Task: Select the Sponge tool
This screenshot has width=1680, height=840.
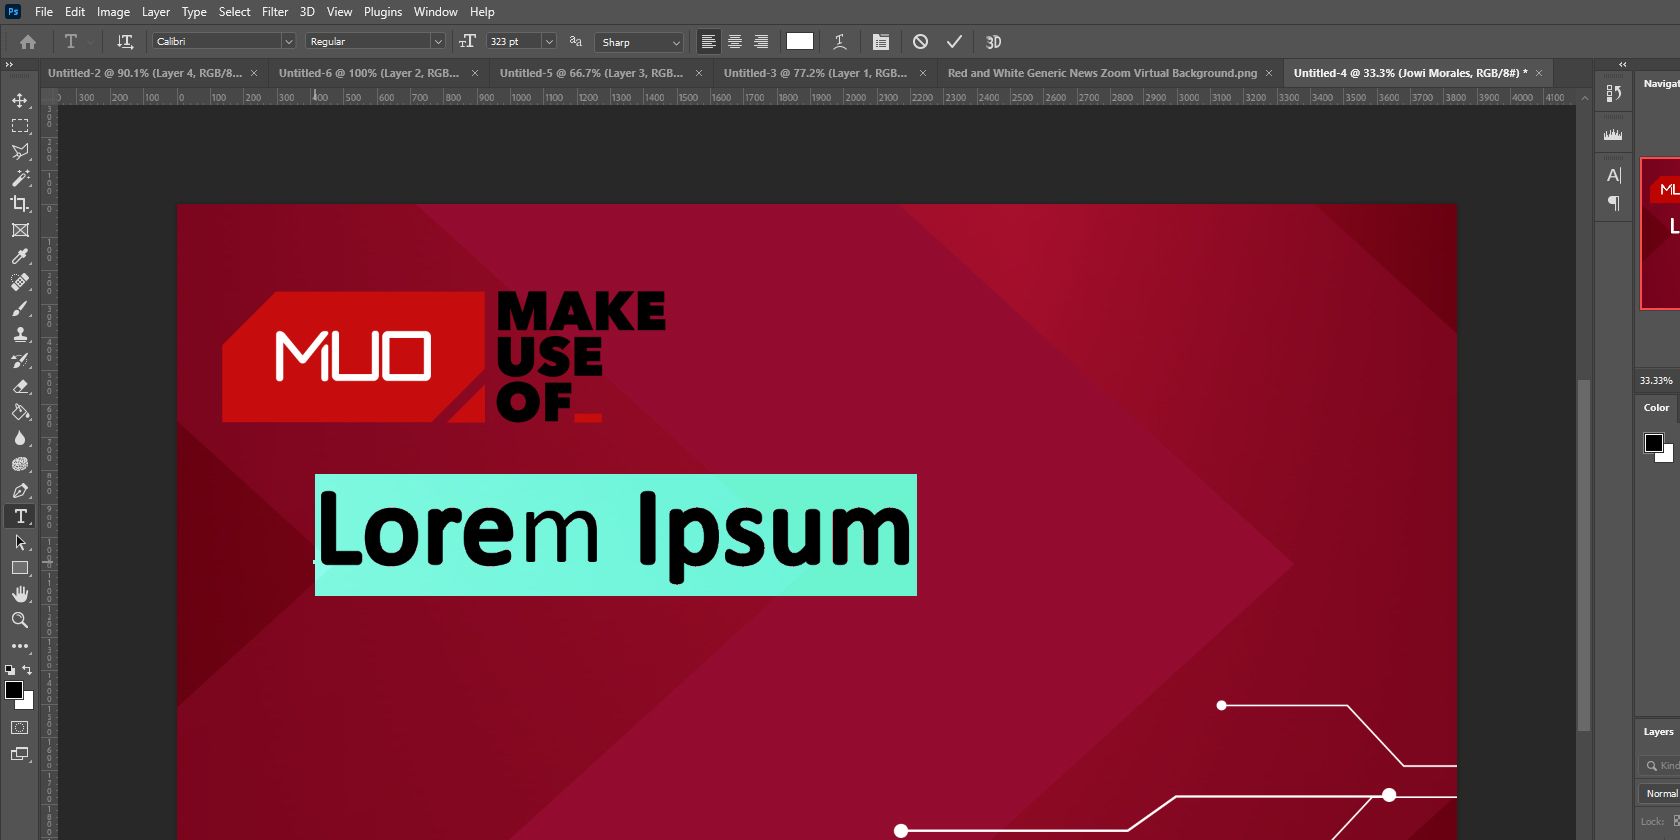Action: click(x=20, y=464)
